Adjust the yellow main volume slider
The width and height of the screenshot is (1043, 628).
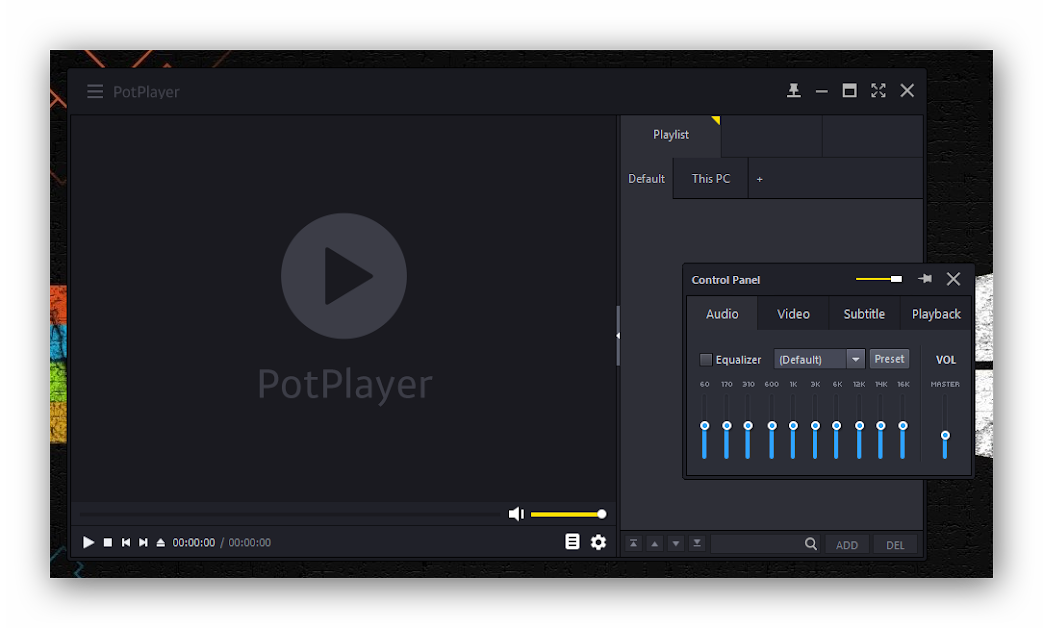click(568, 514)
